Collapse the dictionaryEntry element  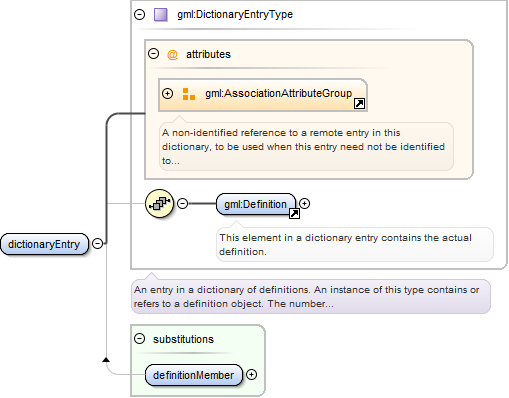pos(97,244)
